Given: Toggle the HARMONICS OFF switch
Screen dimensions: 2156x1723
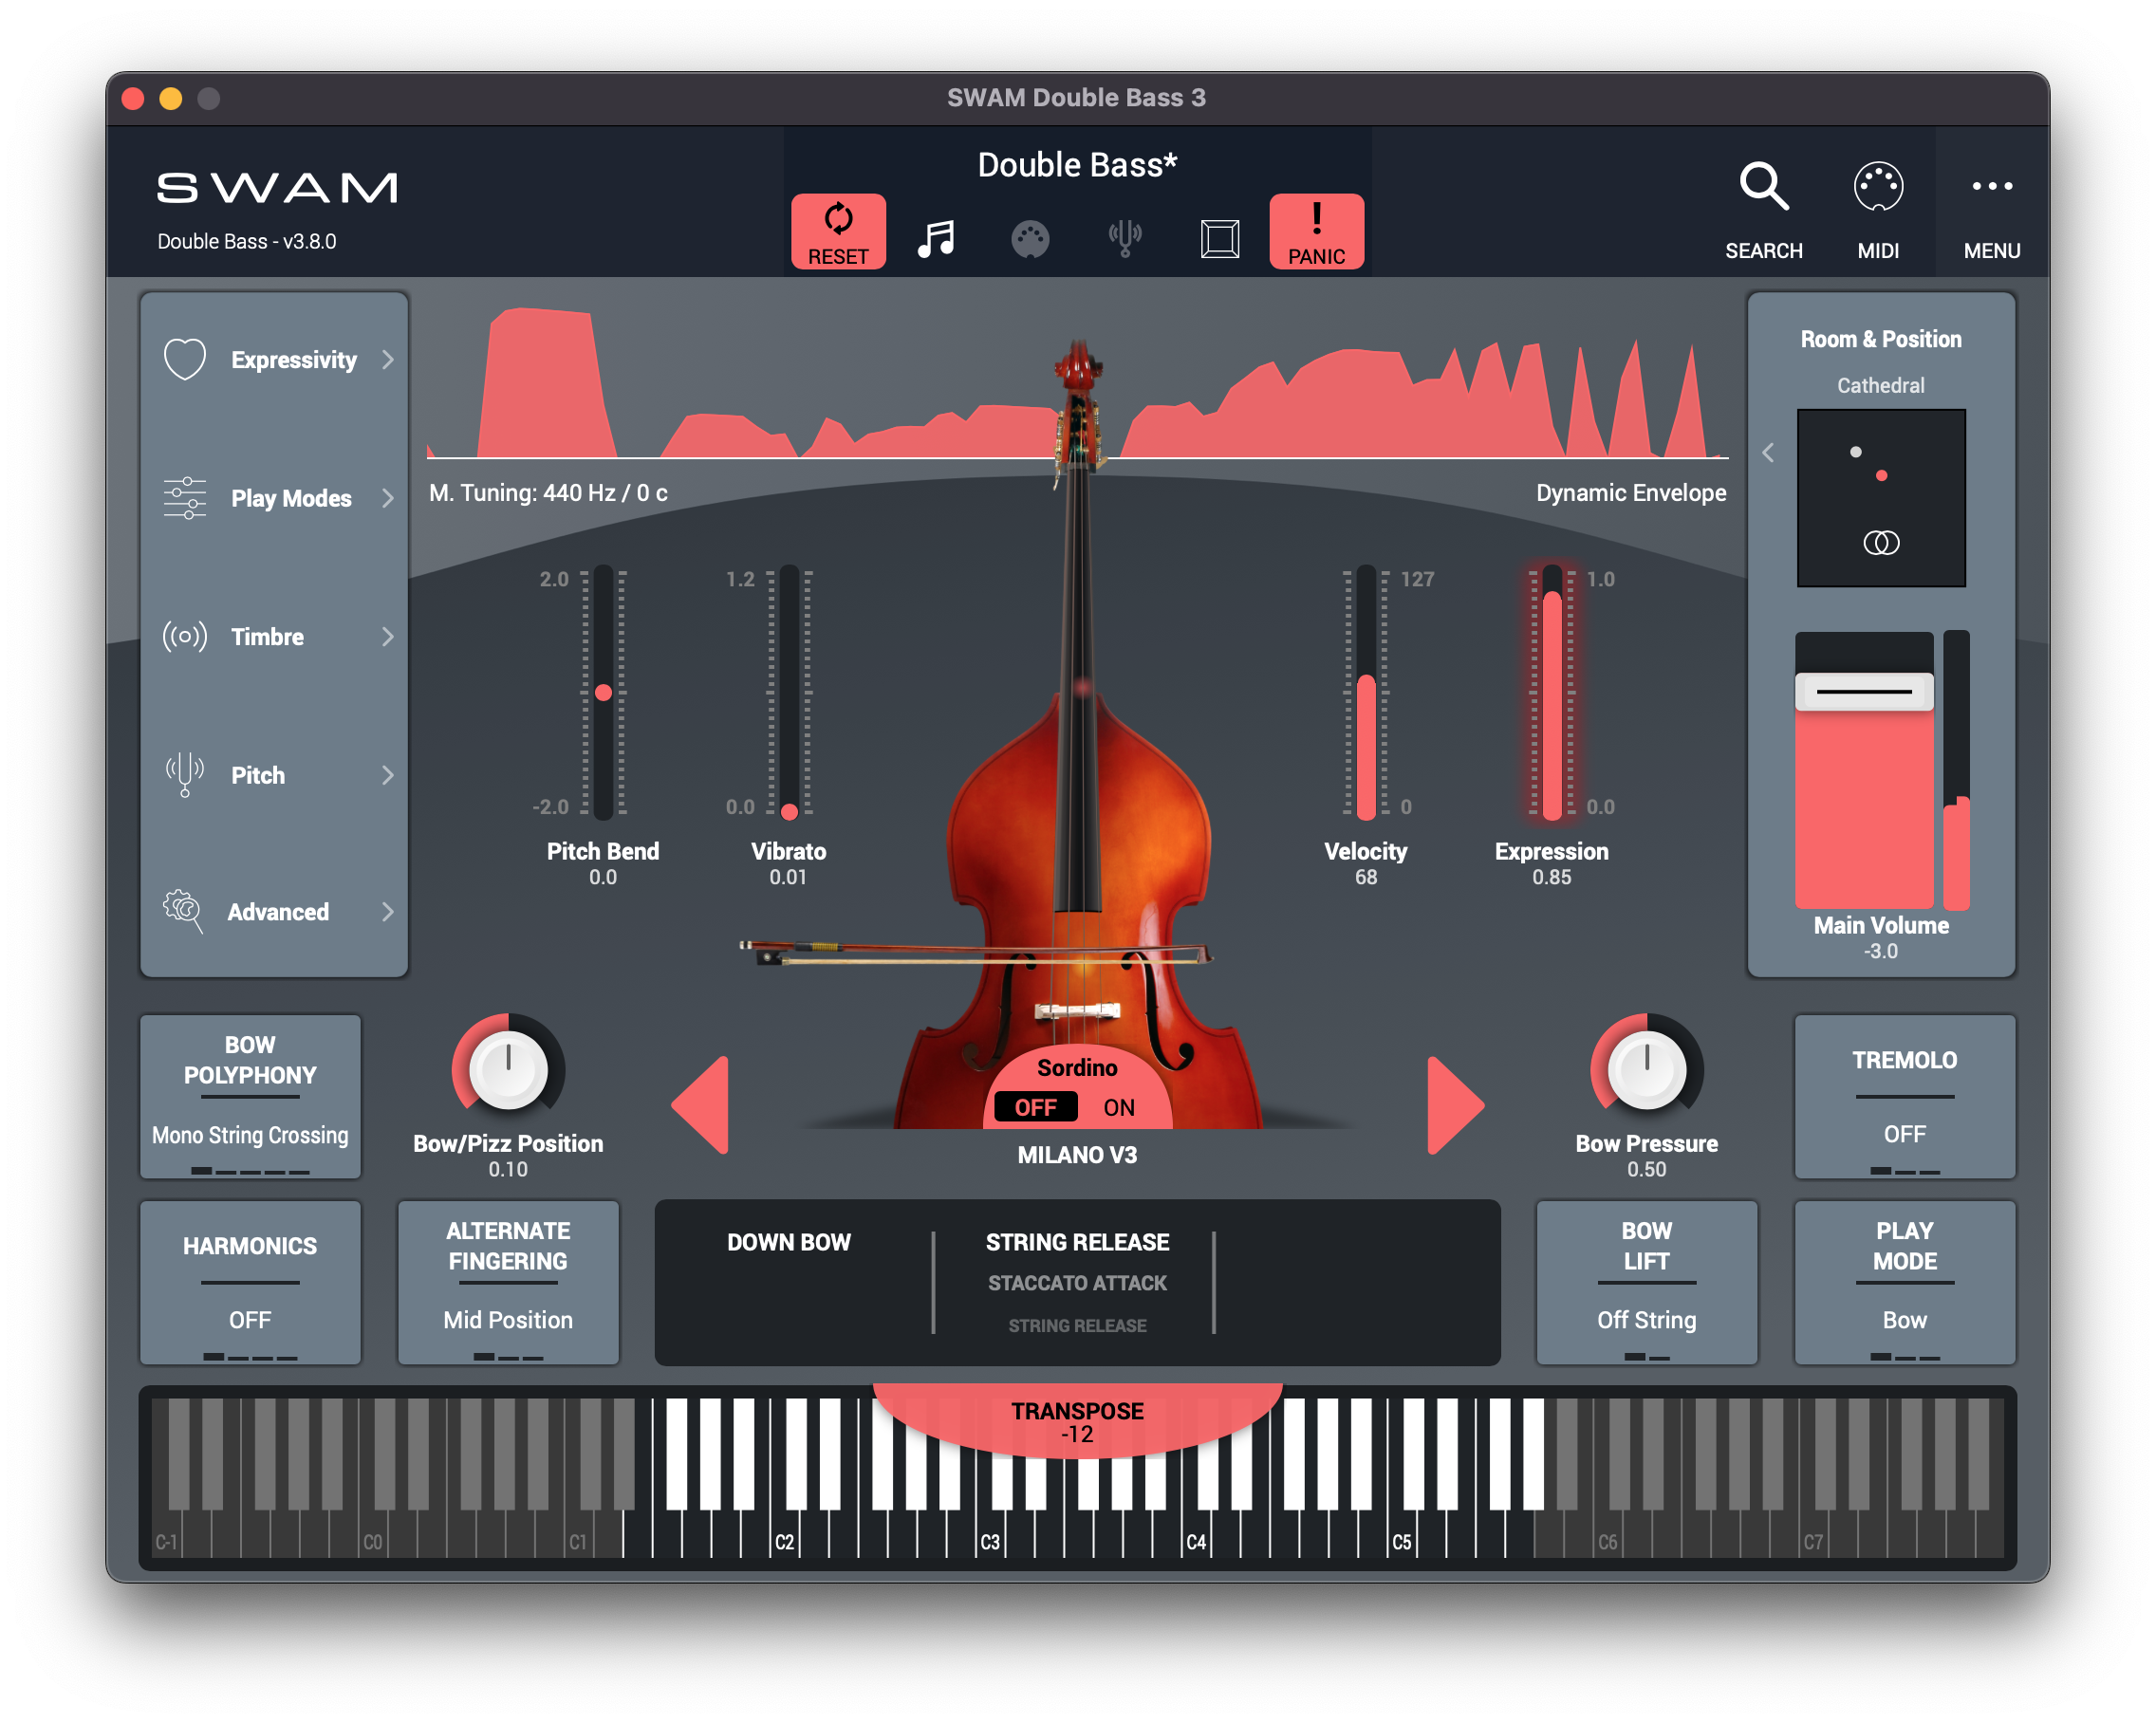Looking at the screenshot, I should coord(250,1283).
